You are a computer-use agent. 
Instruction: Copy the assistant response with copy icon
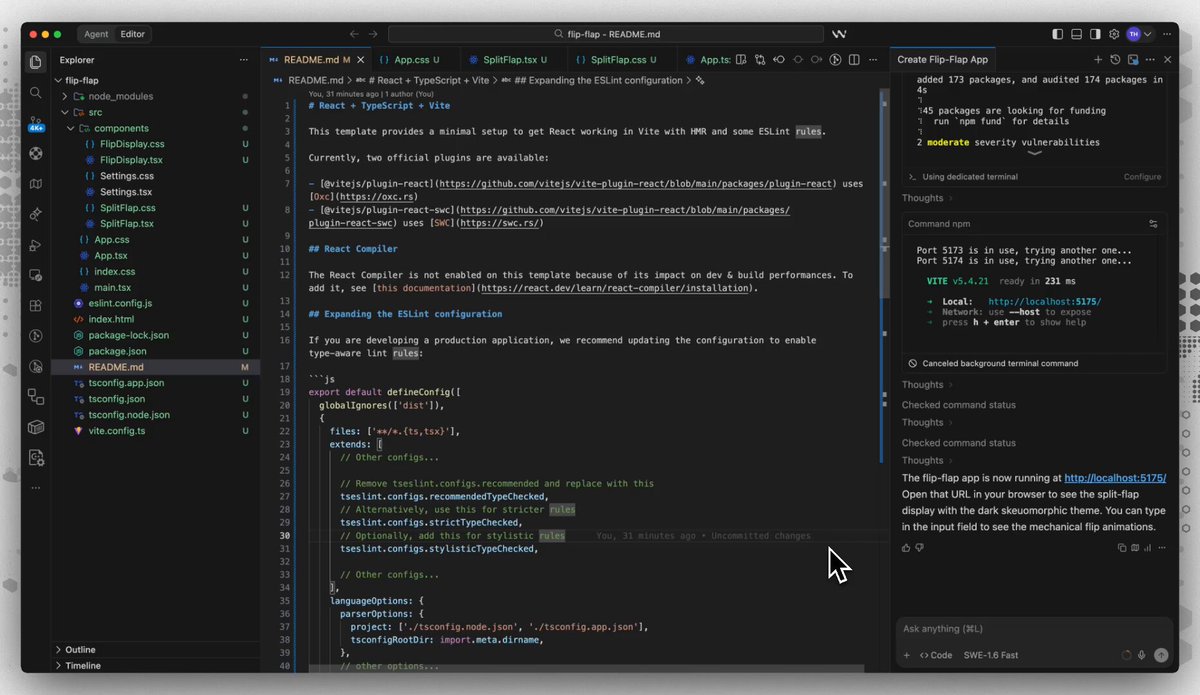coord(1122,548)
